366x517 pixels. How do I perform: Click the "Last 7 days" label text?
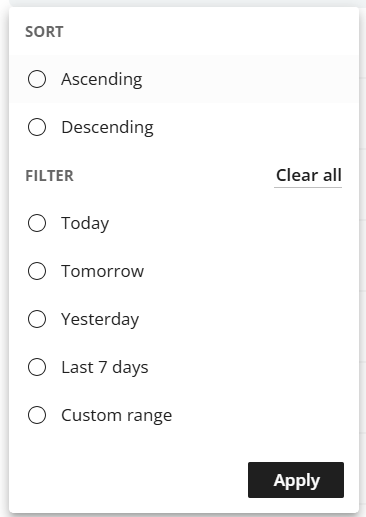click(x=105, y=368)
